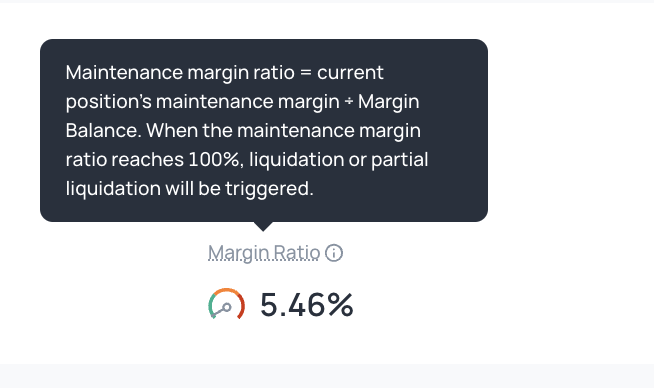This screenshot has height=388, width=654.
Task: Click the info icon beside Margin Ratio
Action: pos(334,253)
